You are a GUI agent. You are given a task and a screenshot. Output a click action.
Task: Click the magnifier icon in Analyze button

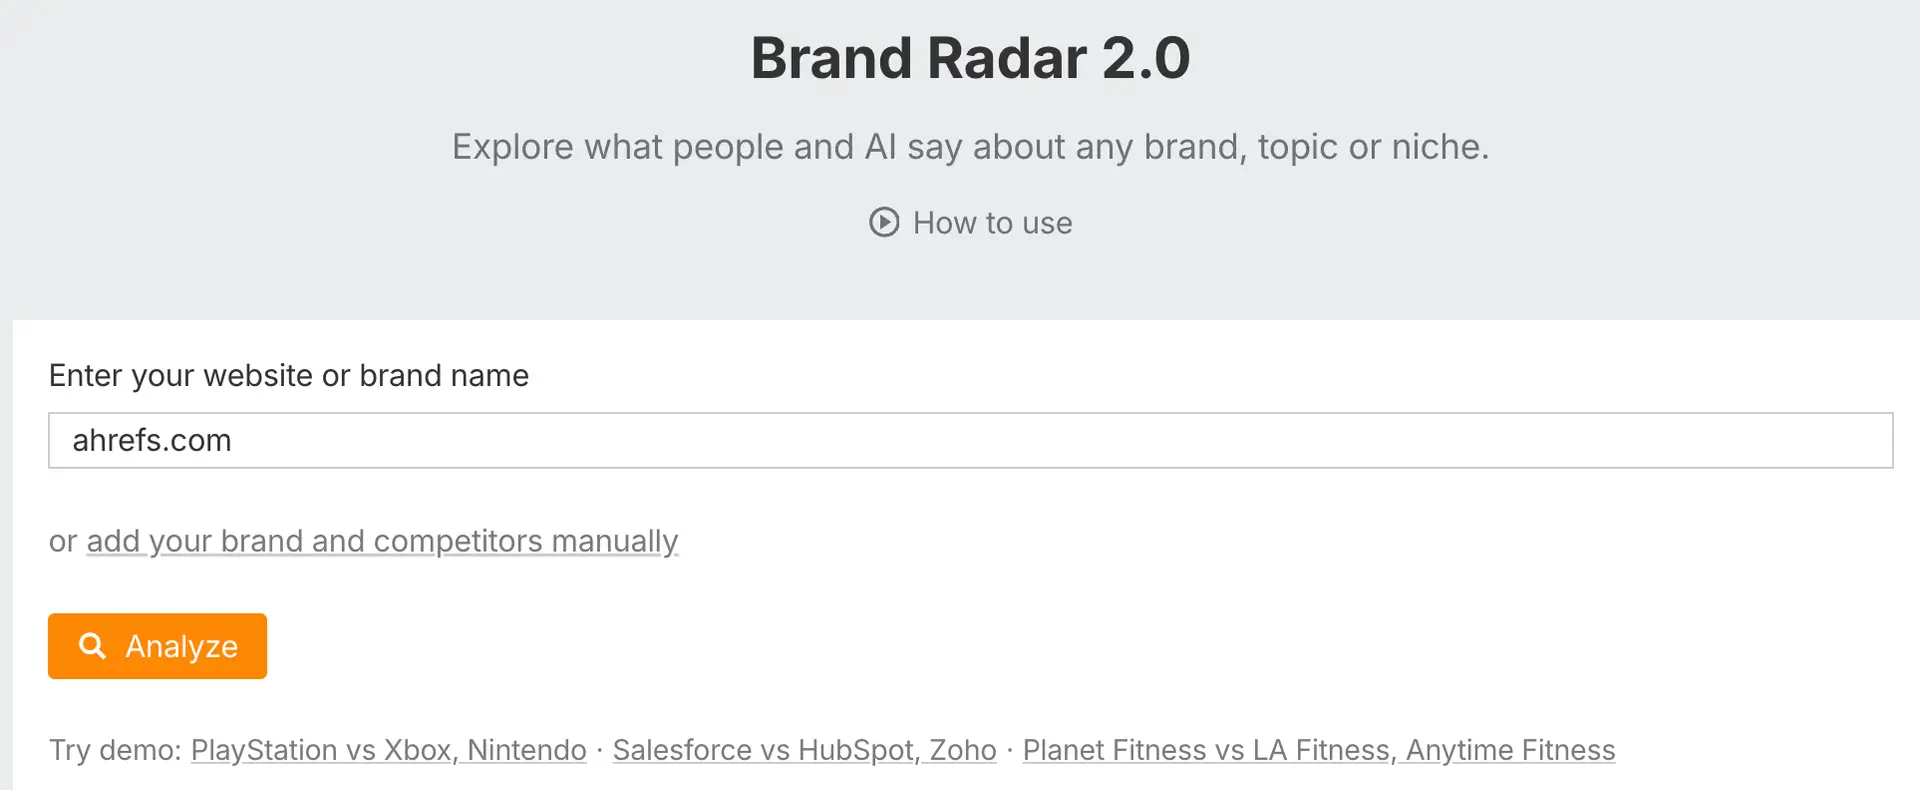92,646
